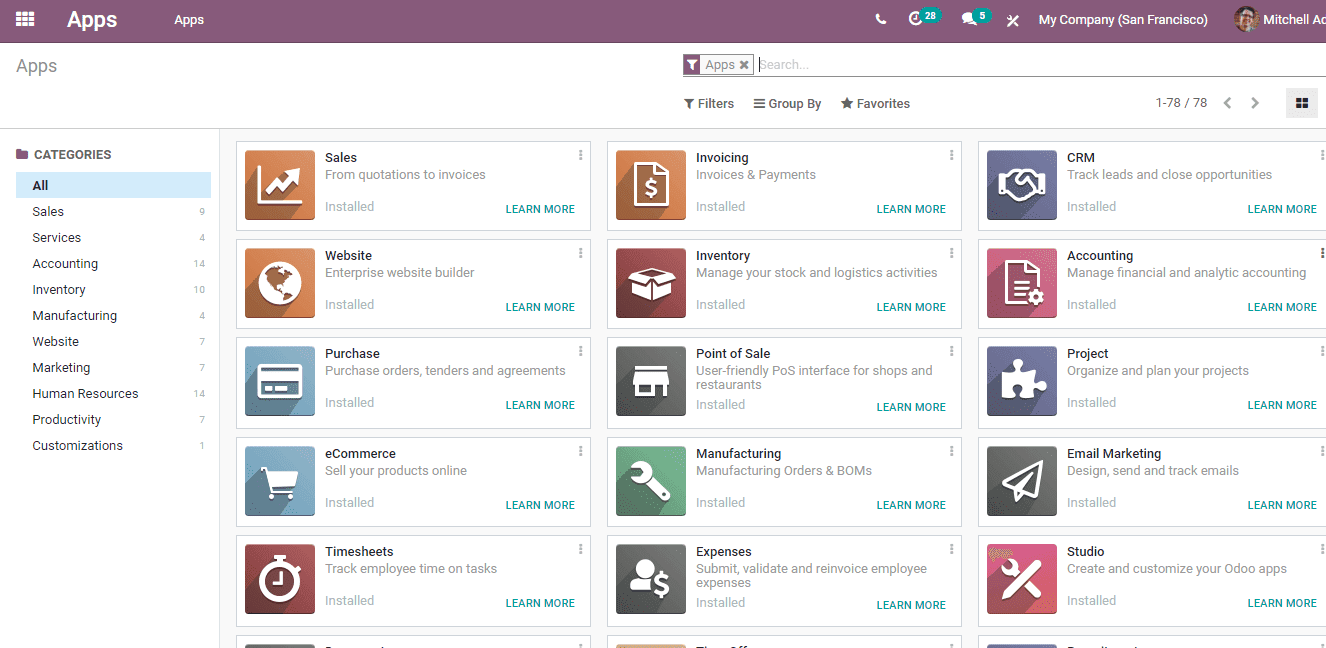Switch to kanban view icon
Image resolution: width=1326 pixels, height=648 pixels.
click(x=1301, y=103)
